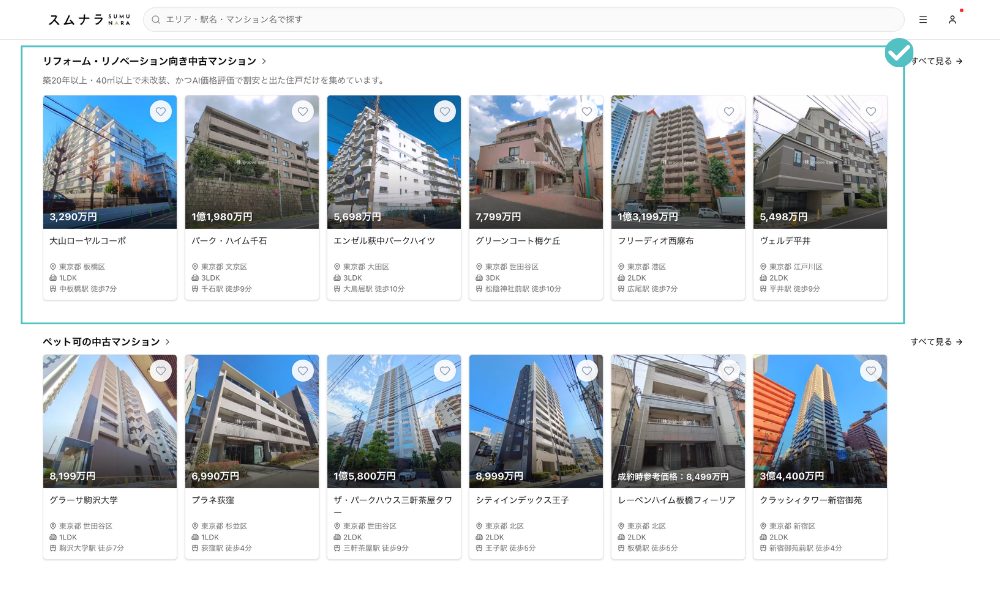The image size is (1000, 600).
Task: Click the 1億5,800万円 price label
Action: coord(365,476)
